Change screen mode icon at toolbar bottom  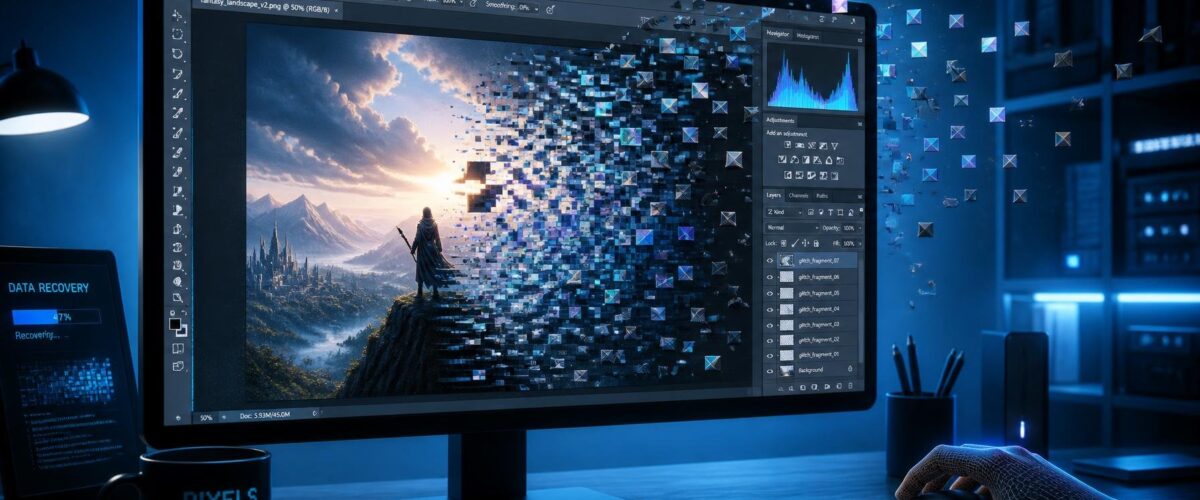point(177,366)
